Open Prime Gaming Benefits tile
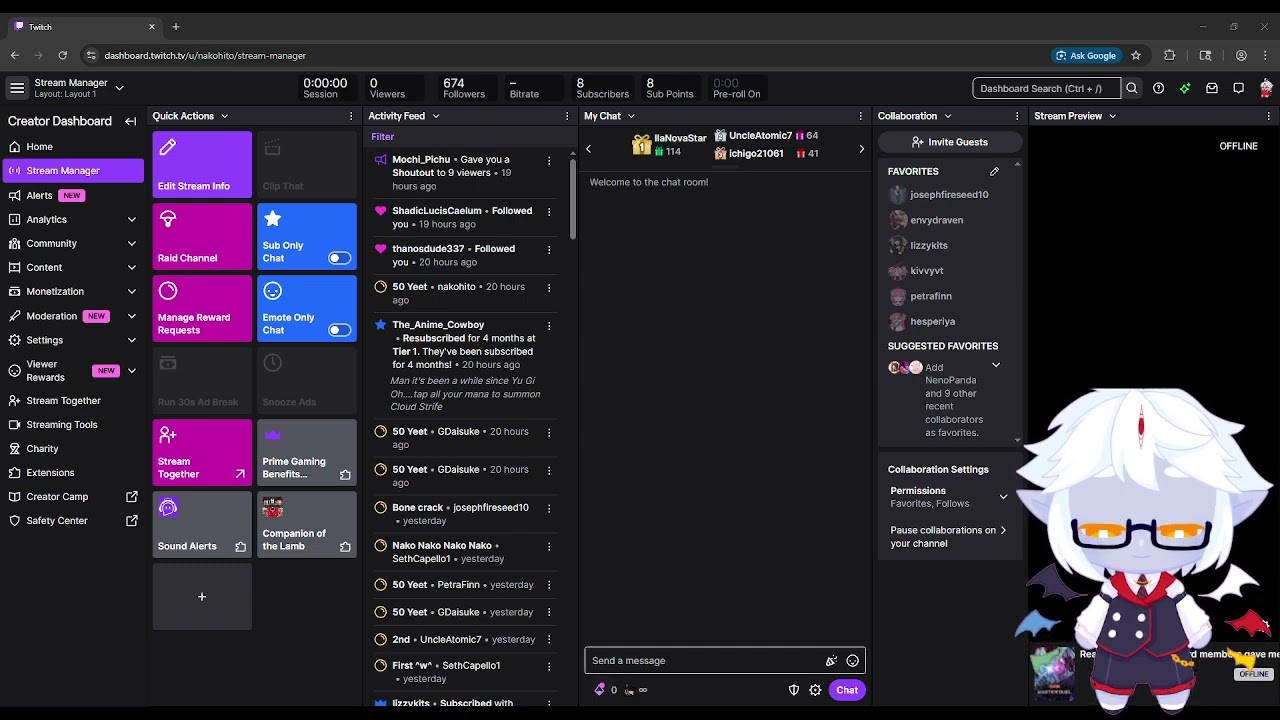Image resolution: width=1280 pixels, height=720 pixels. pos(306,452)
